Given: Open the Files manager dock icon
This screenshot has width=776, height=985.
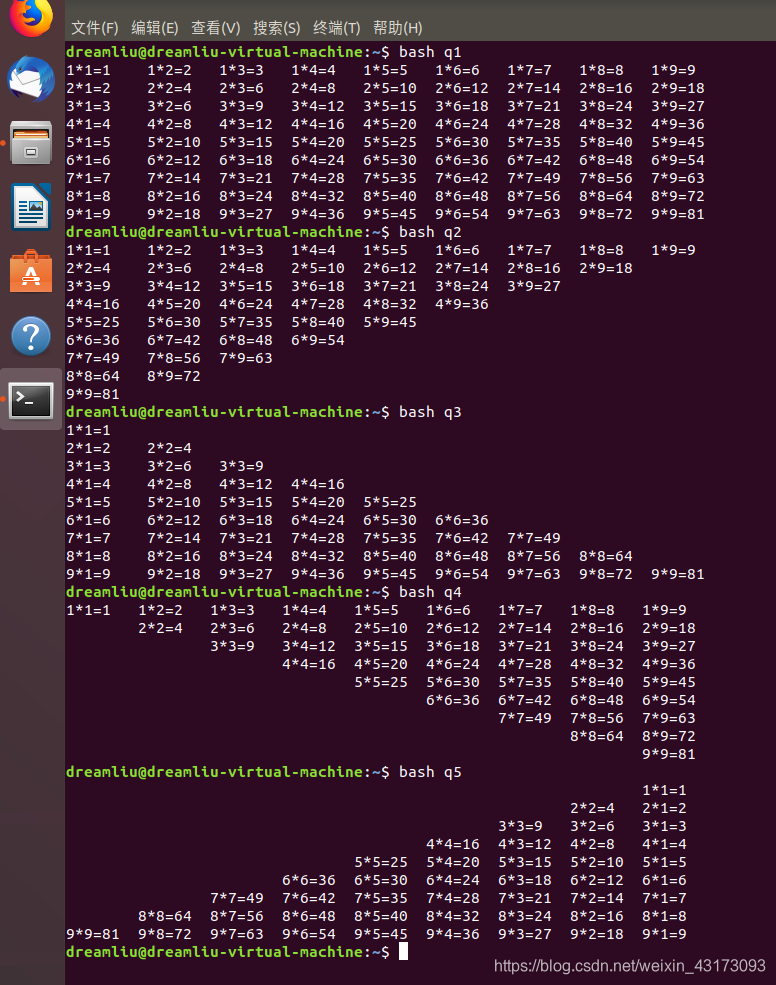Looking at the screenshot, I should [x=31, y=143].
